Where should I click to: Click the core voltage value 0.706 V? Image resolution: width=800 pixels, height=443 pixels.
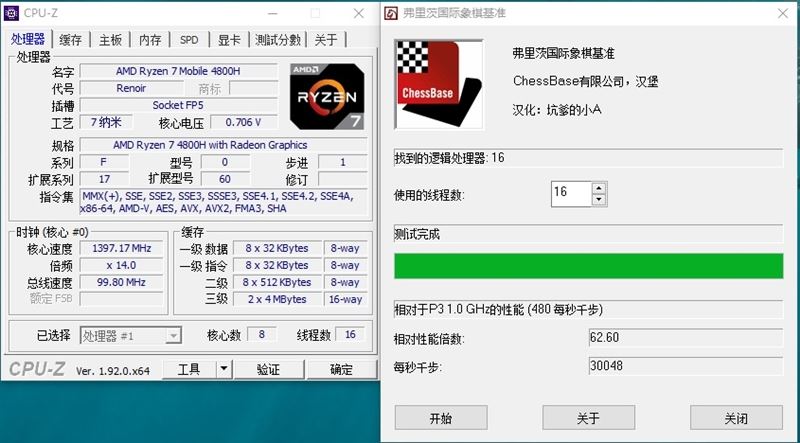pos(244,122)
